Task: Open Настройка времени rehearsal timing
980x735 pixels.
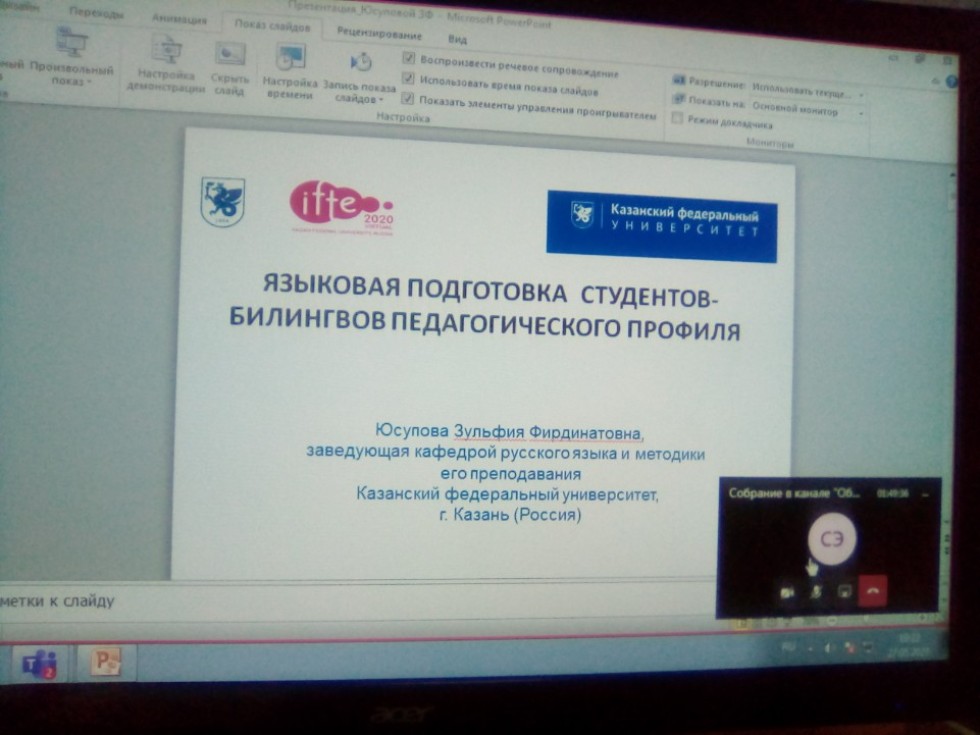Action: 290,59
